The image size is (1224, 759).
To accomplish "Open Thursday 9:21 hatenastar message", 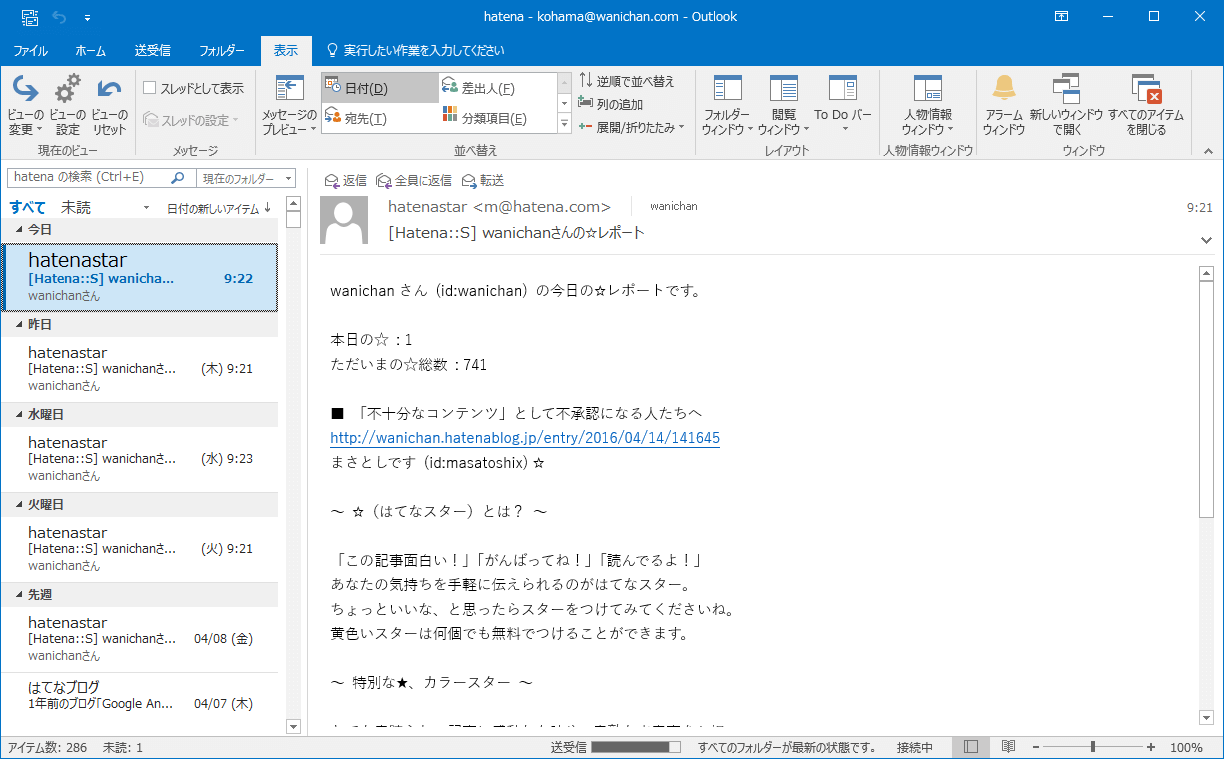I will (141, 370).
